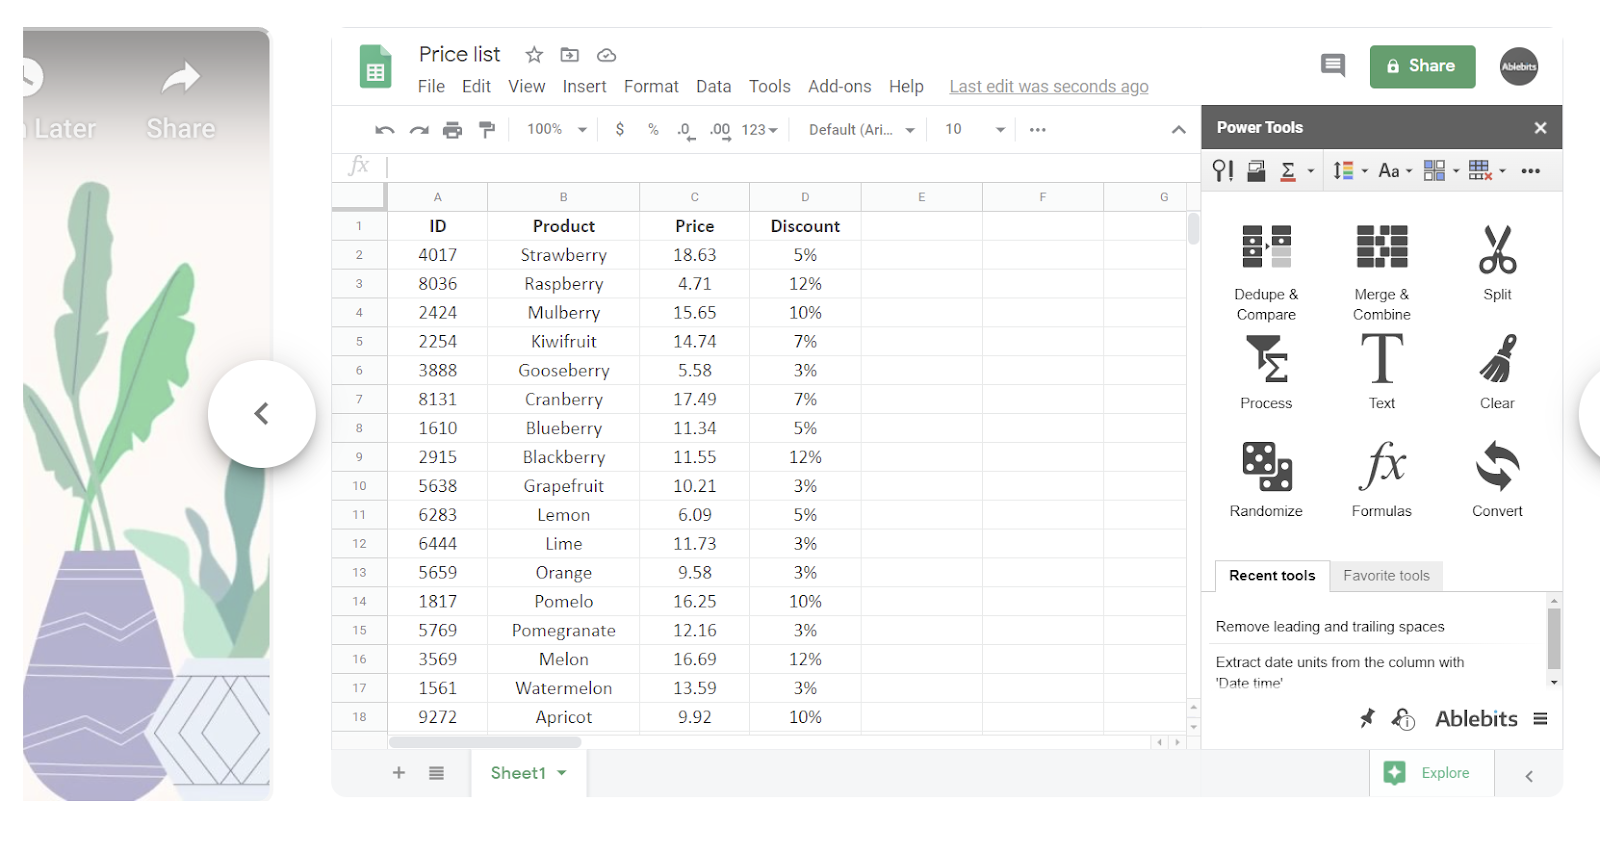Viewport: 1600px width, 853px height.
Task: Open the Randomize tool
Action: (1266, 479)
